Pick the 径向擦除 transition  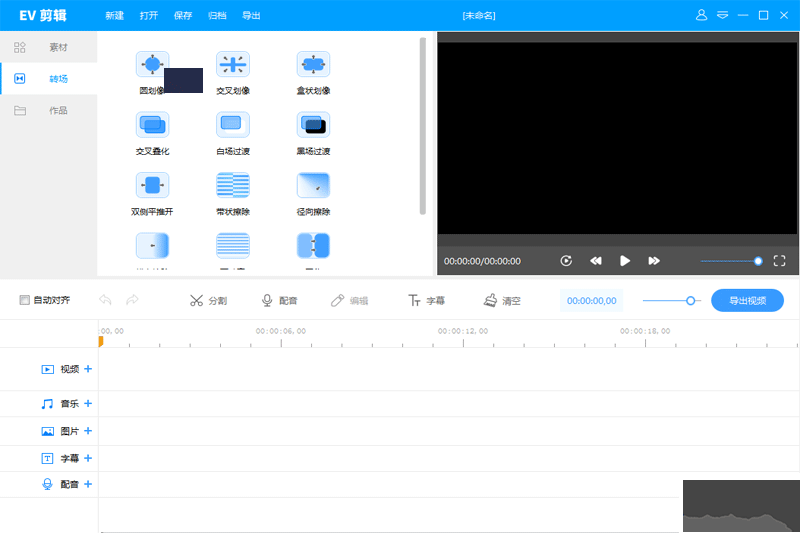tap(313, 185)
